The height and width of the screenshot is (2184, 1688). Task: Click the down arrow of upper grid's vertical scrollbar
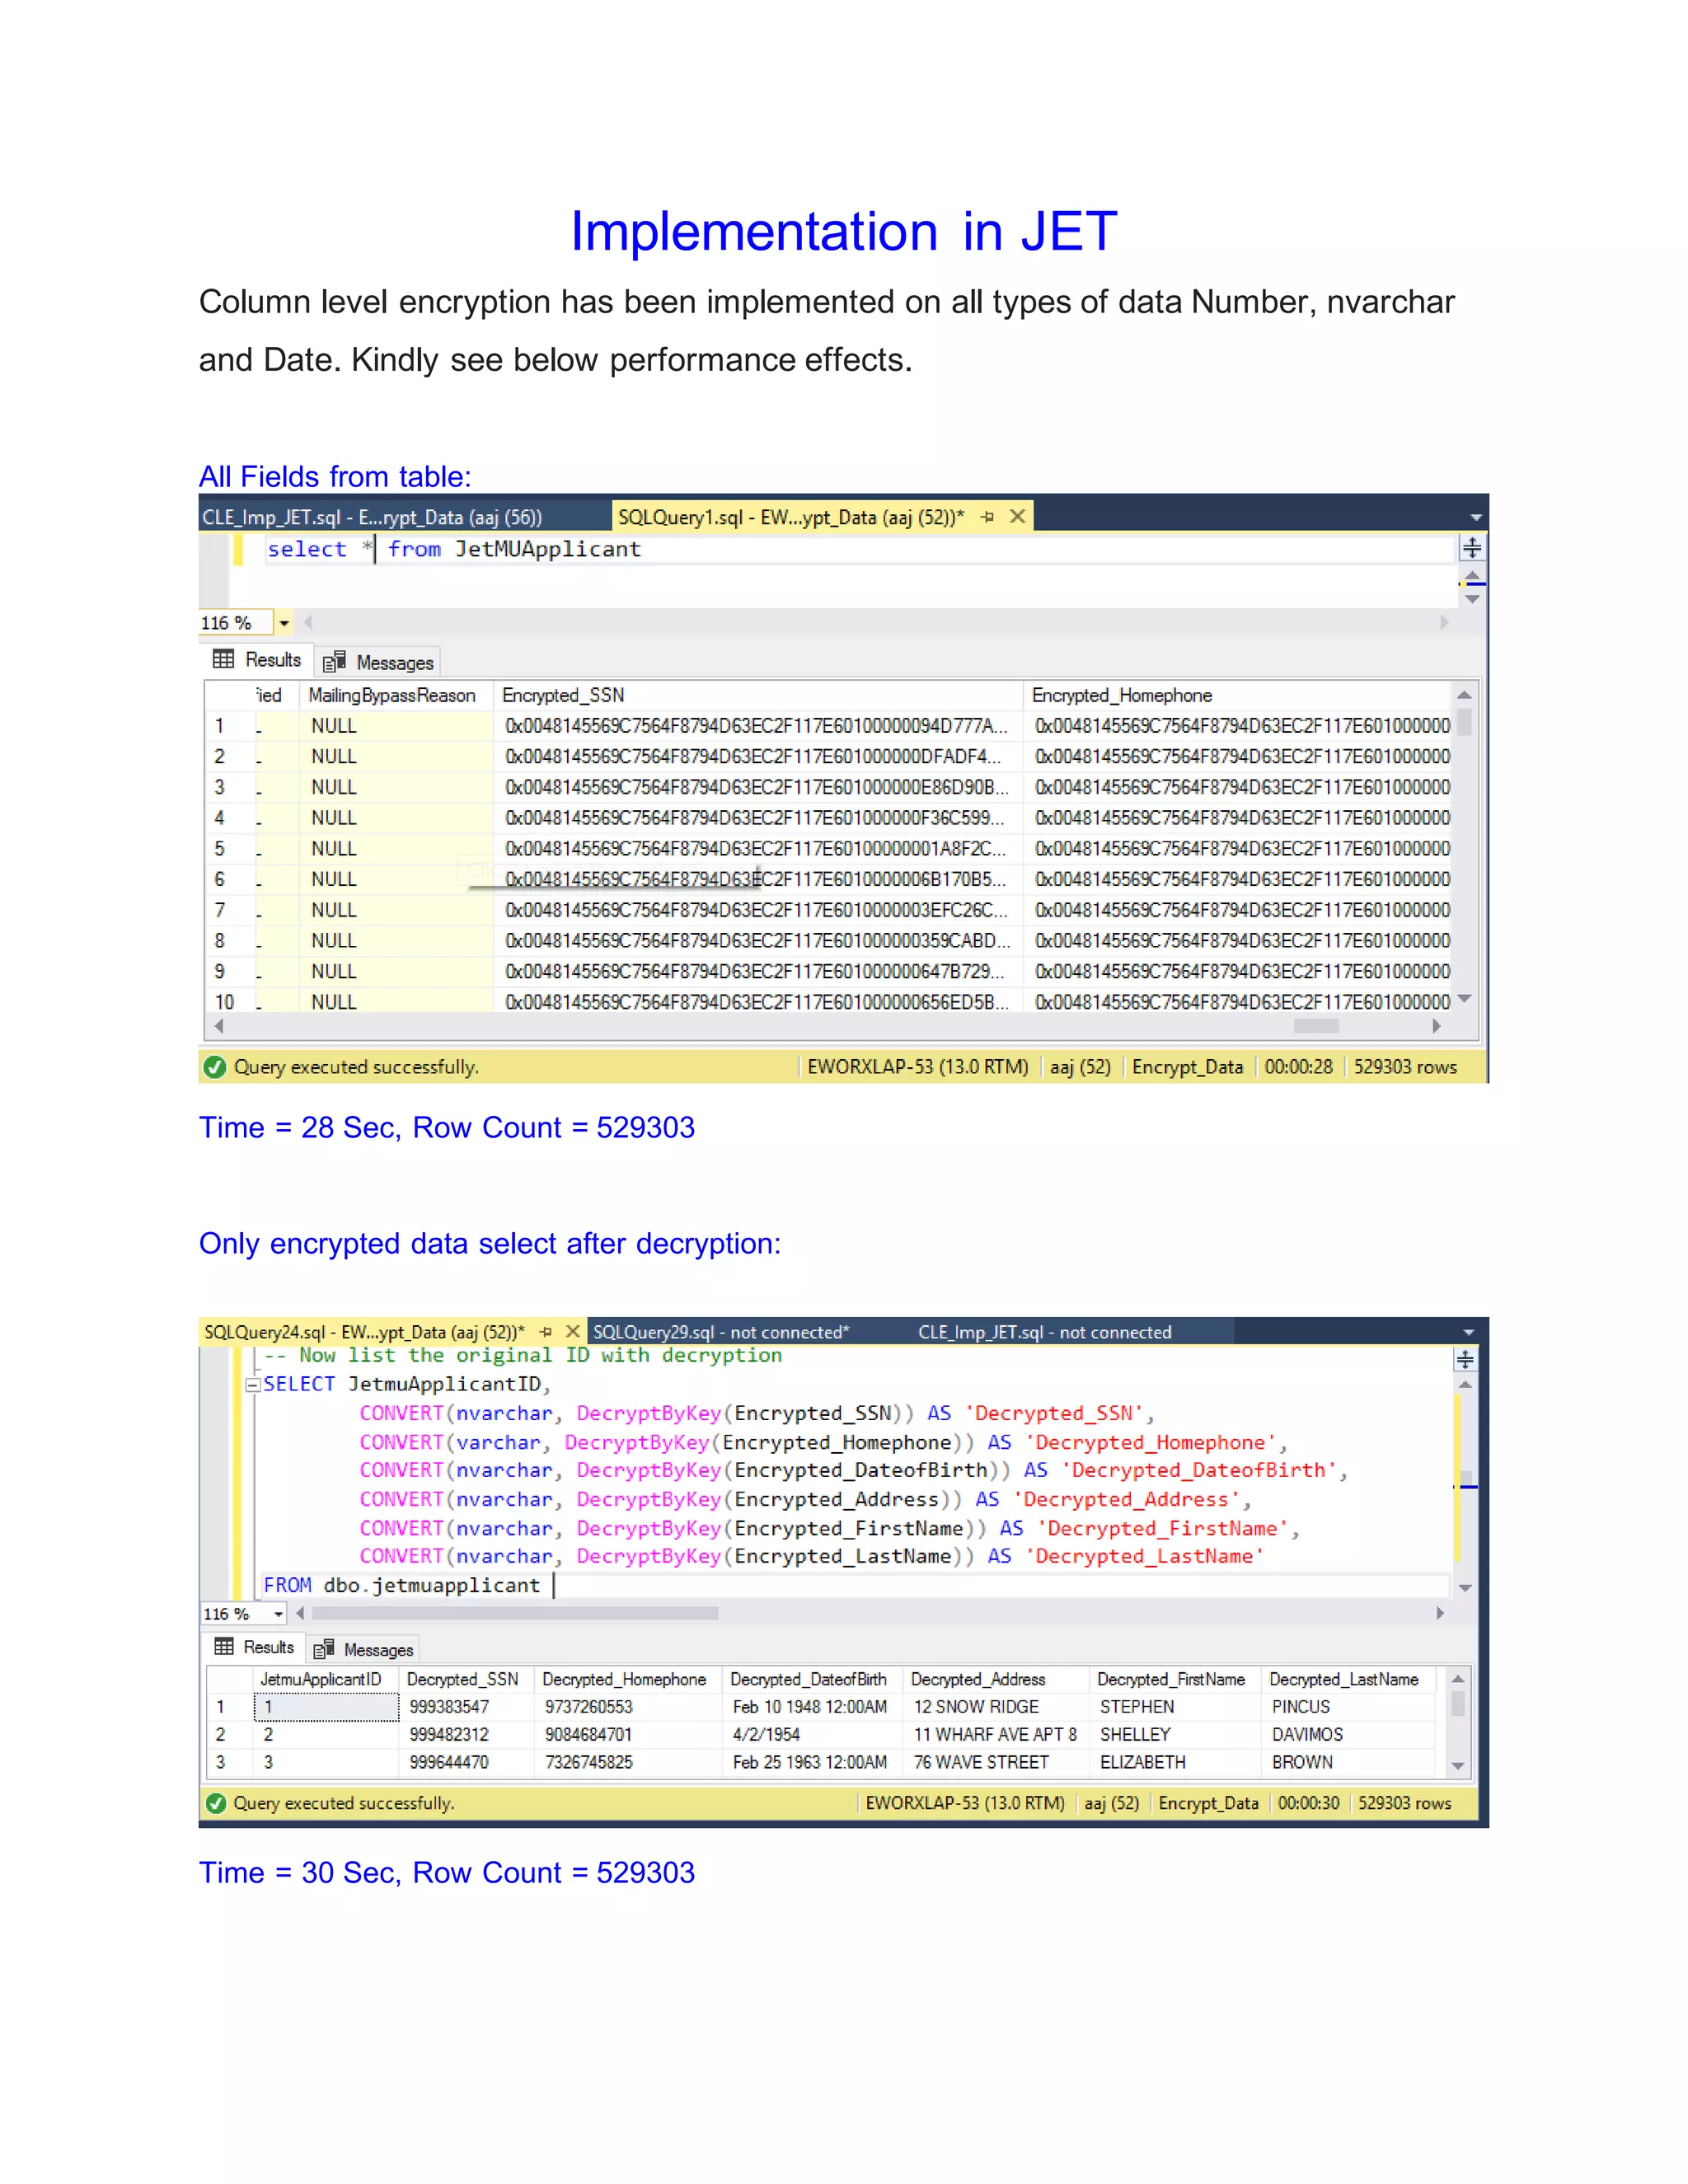(x=1464, y=999)
